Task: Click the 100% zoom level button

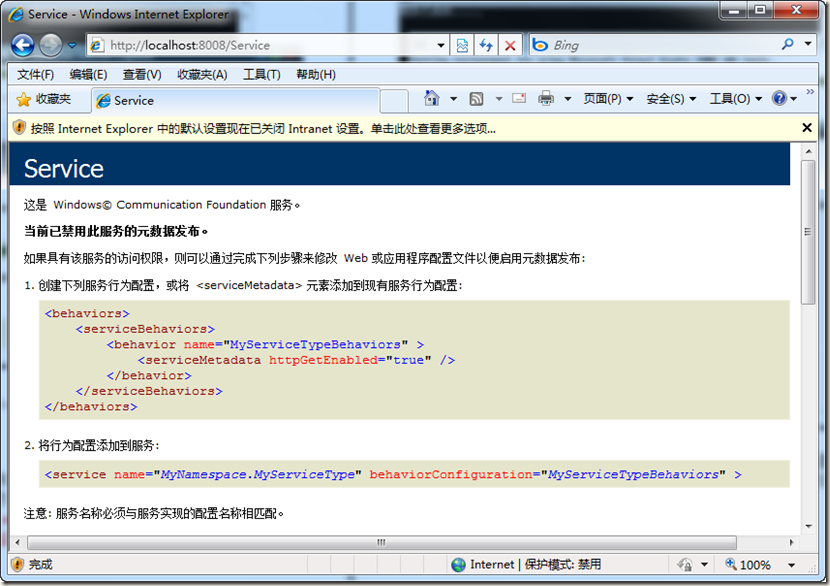Action: (x=748, y=565)
